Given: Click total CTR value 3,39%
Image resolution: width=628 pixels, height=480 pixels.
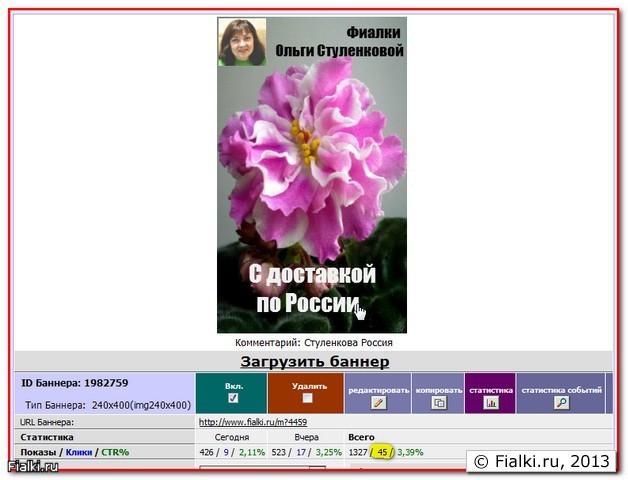Looking at the screenshot, I should [410, 452].
